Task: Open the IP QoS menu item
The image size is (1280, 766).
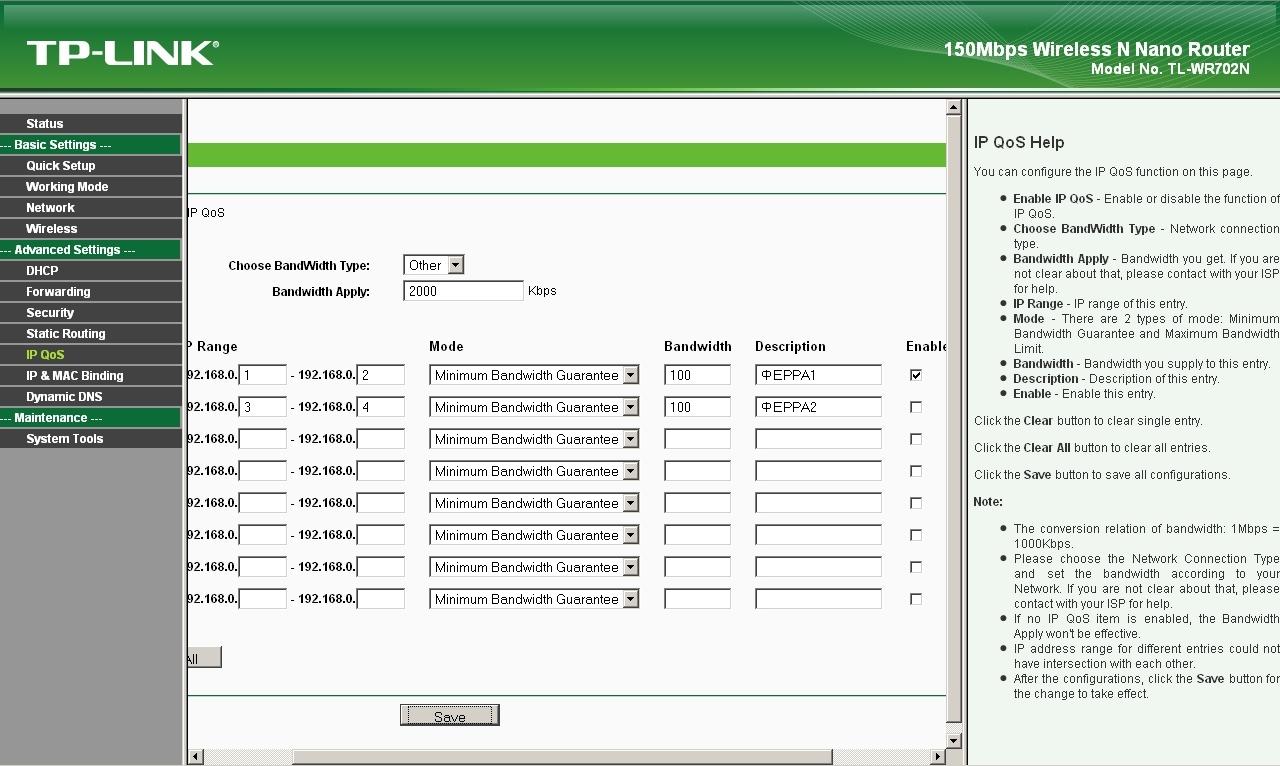Action: [45, 355]
